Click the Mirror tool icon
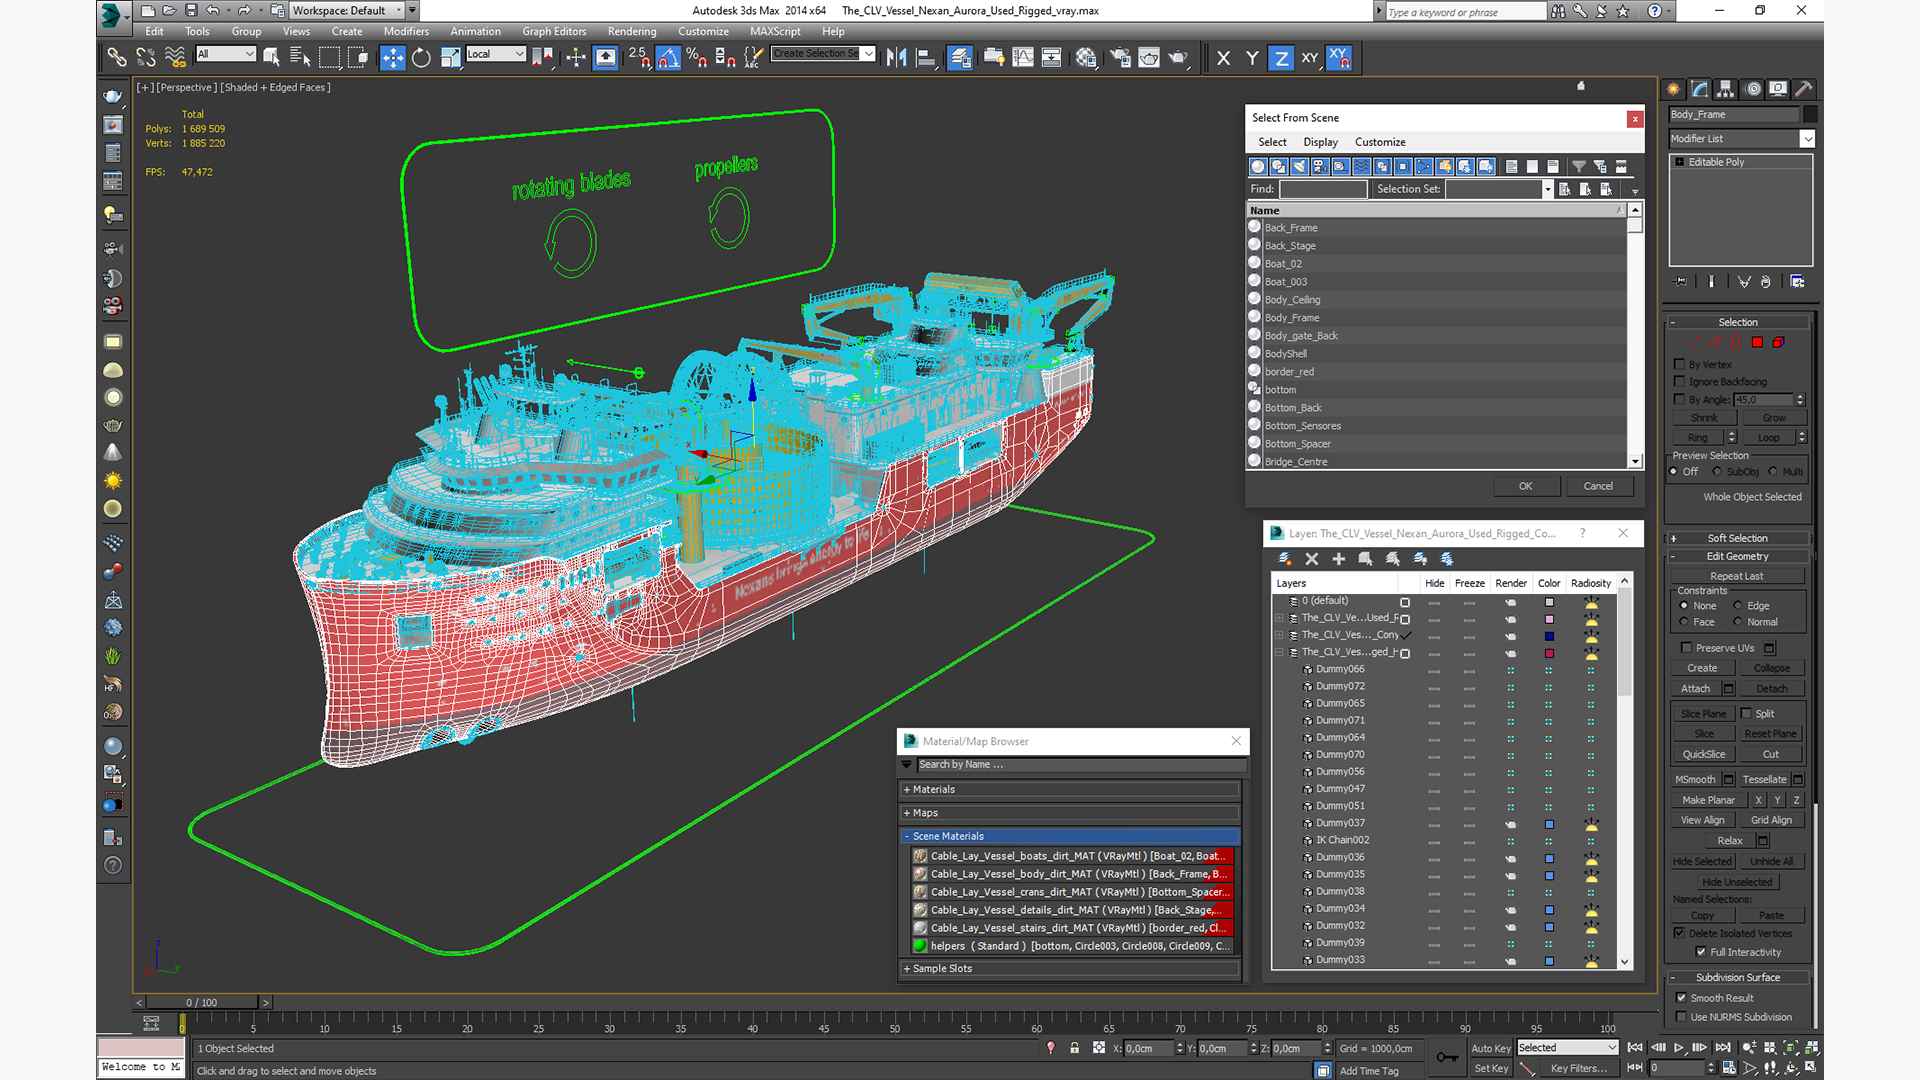 coord(896,58)
